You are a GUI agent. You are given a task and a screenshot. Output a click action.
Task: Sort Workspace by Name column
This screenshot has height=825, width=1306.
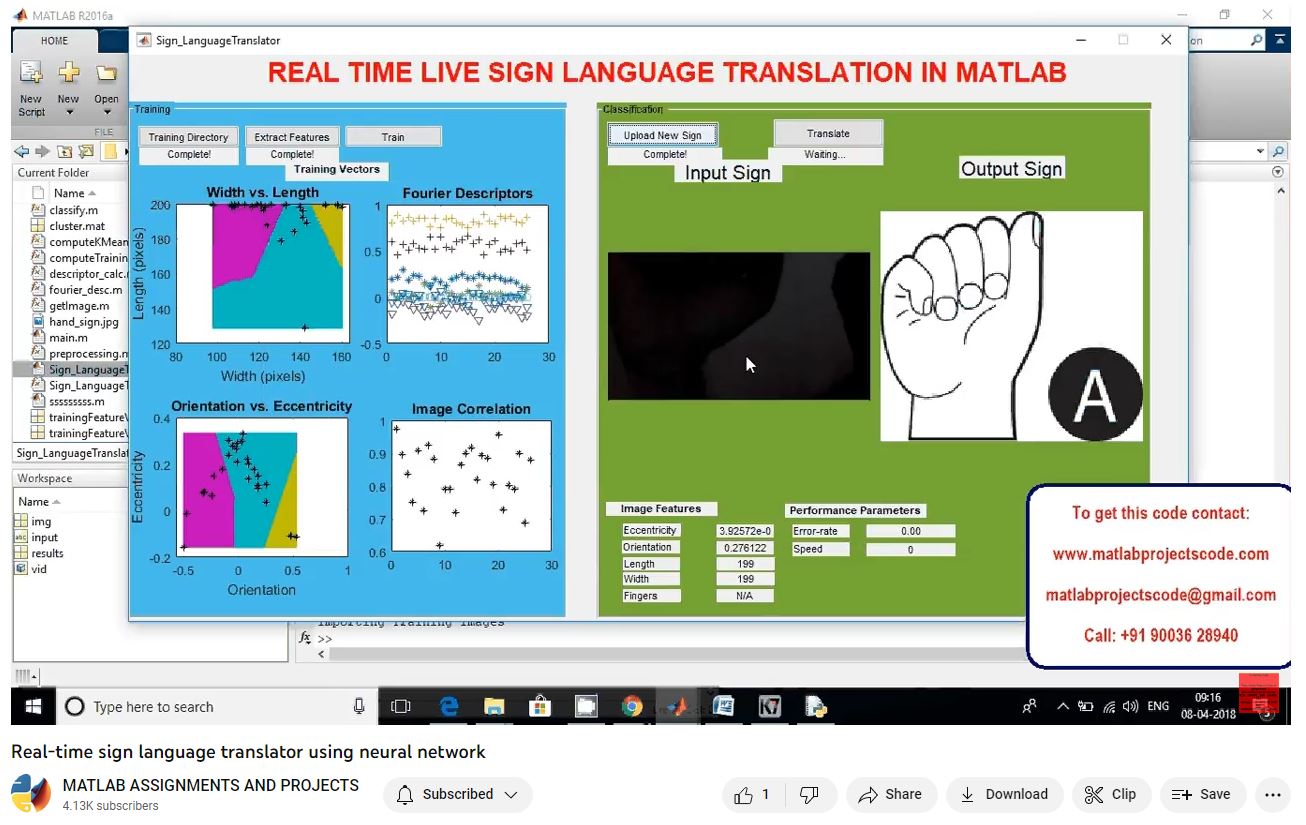pos(40,501)
